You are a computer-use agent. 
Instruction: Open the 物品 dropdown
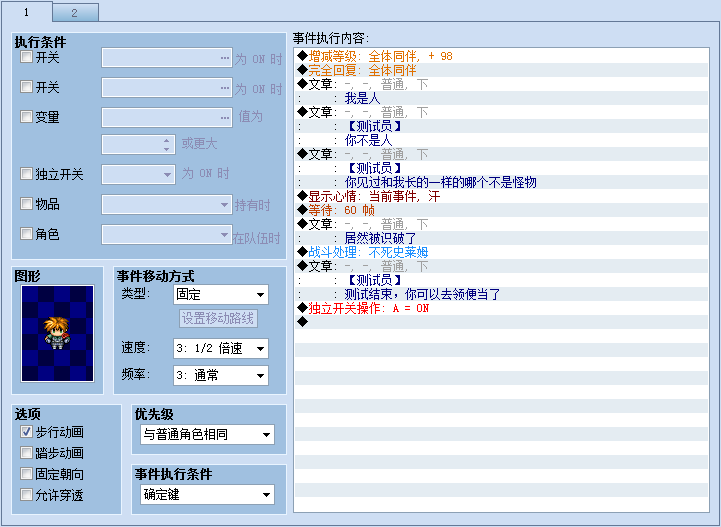(x=166, y=205)
